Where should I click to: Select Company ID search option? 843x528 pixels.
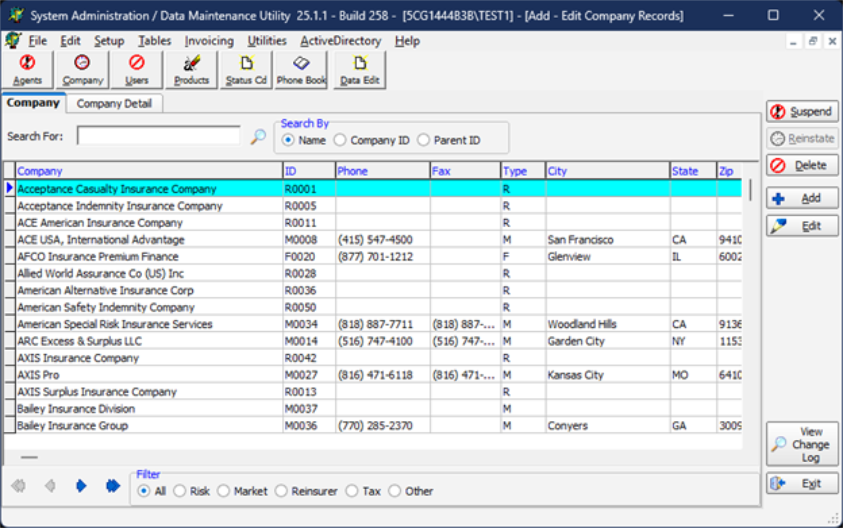(x=372, y=140)
